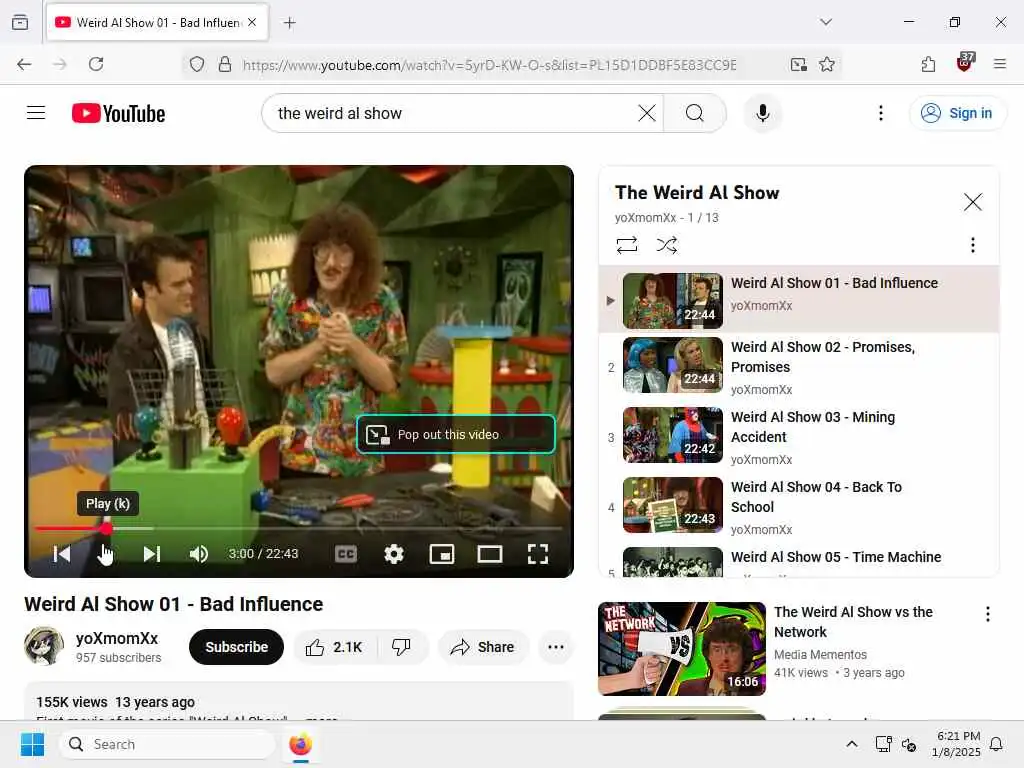
Task: Switch to theater mode
Action: pyautogui.click(x=490, y=554)
